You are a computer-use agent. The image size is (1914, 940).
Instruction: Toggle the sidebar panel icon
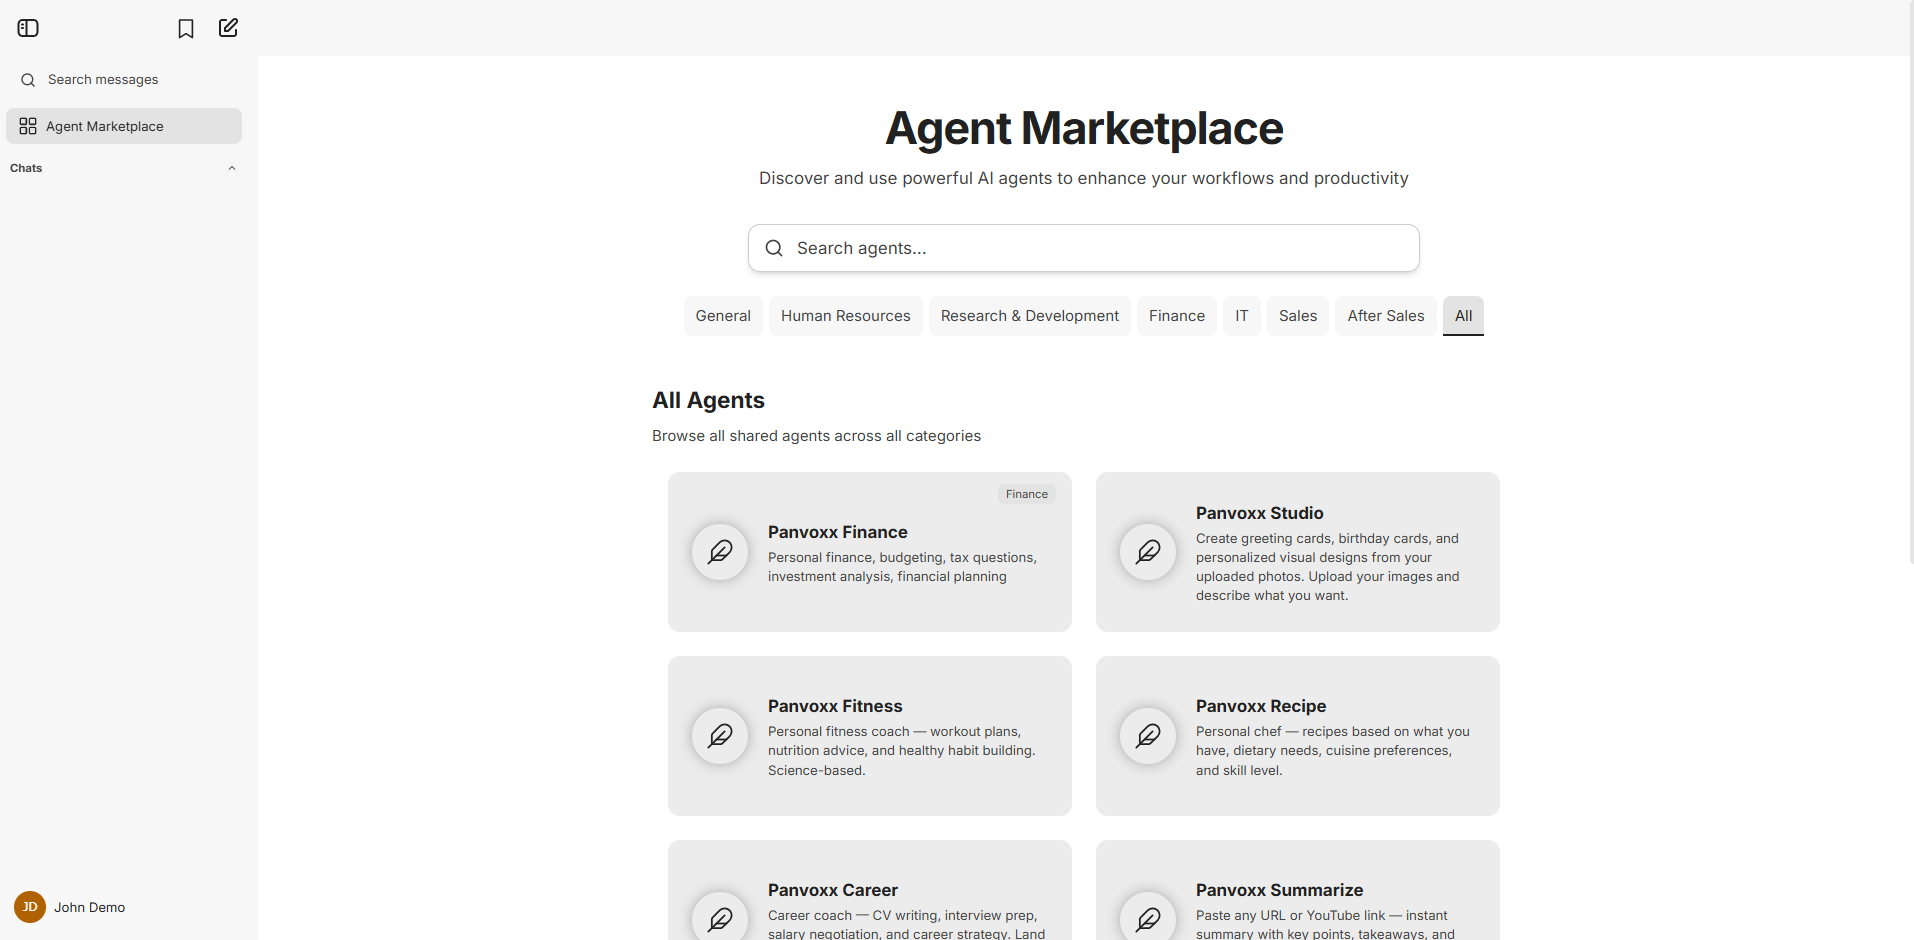point(28,28)
